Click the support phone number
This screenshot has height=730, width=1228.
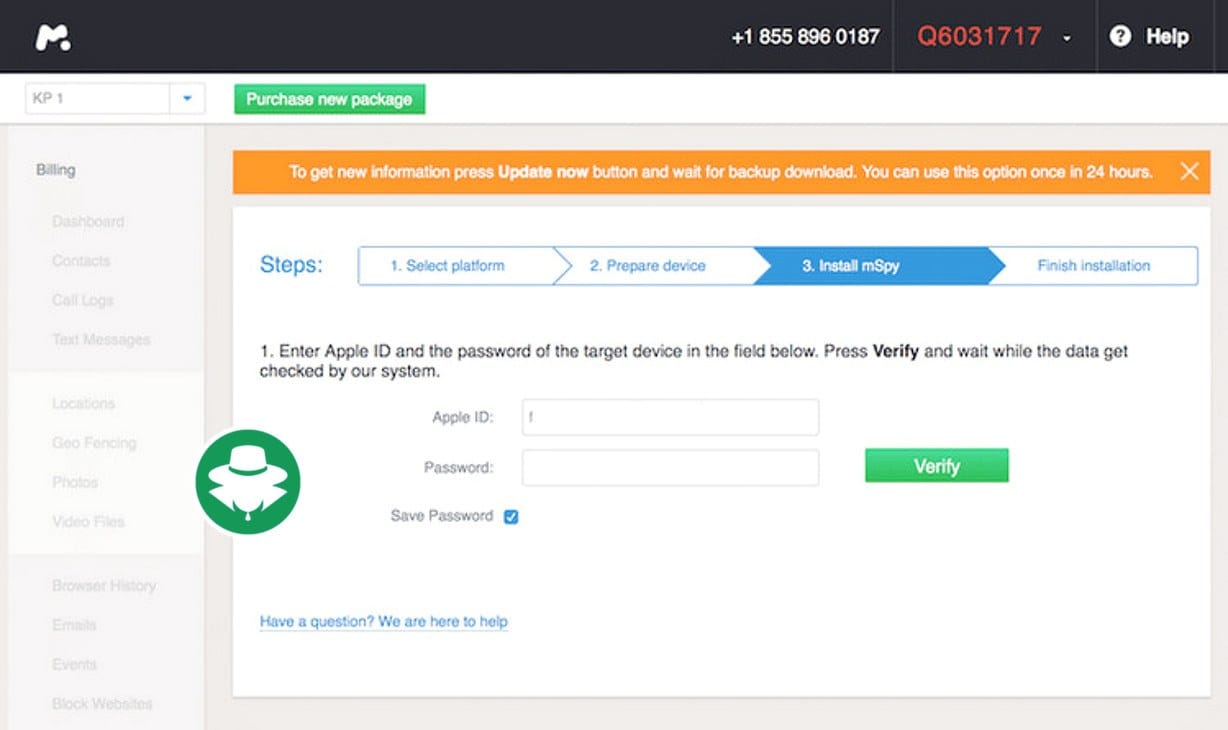tap(805, 37)
